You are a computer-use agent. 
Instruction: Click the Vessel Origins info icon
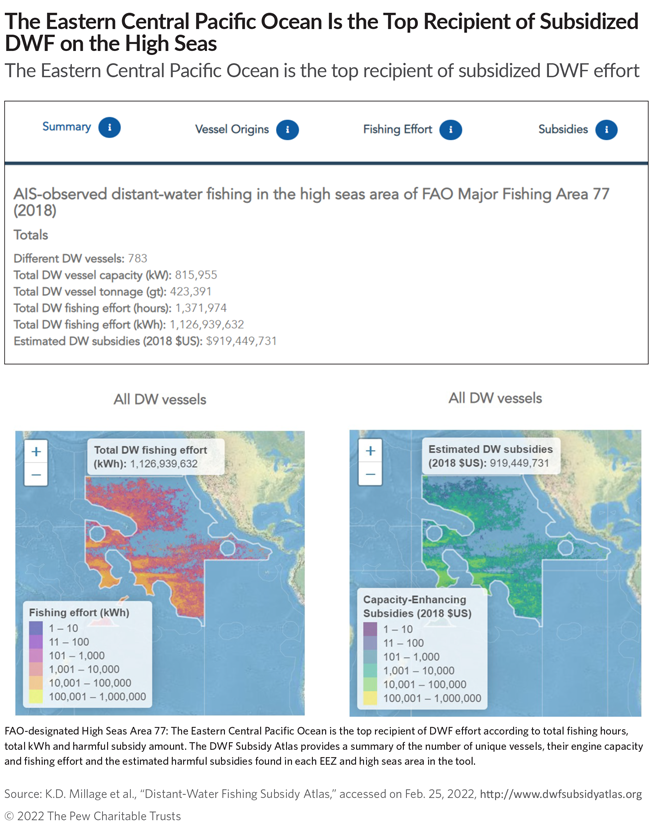tap(290, 129)
